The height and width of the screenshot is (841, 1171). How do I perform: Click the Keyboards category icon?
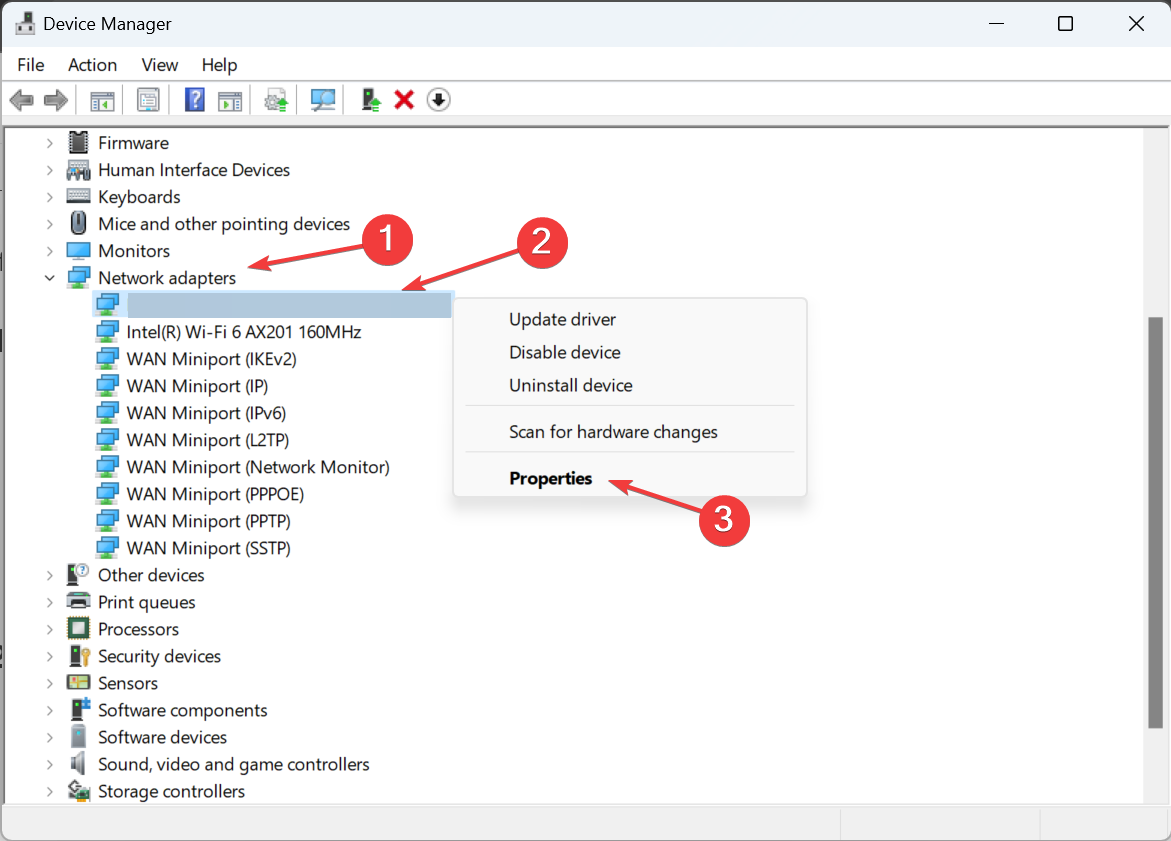(78, 196)
